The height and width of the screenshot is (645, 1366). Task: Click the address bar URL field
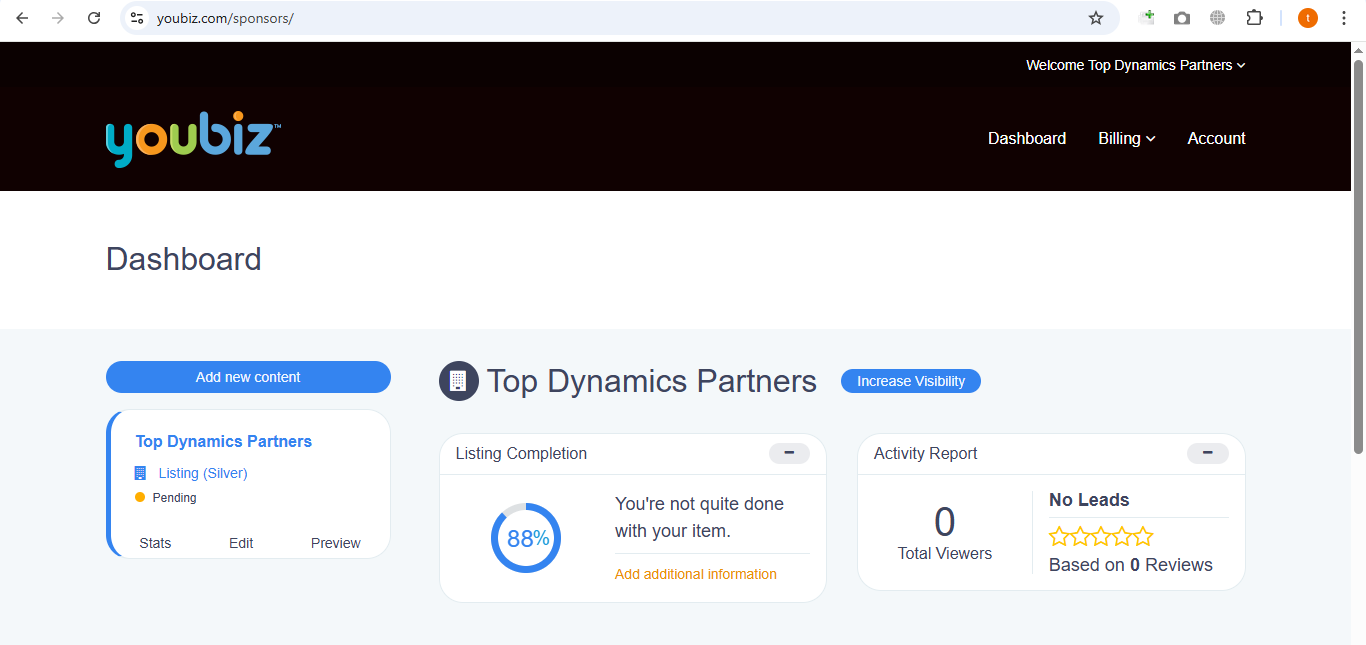[x=620, y=18]
